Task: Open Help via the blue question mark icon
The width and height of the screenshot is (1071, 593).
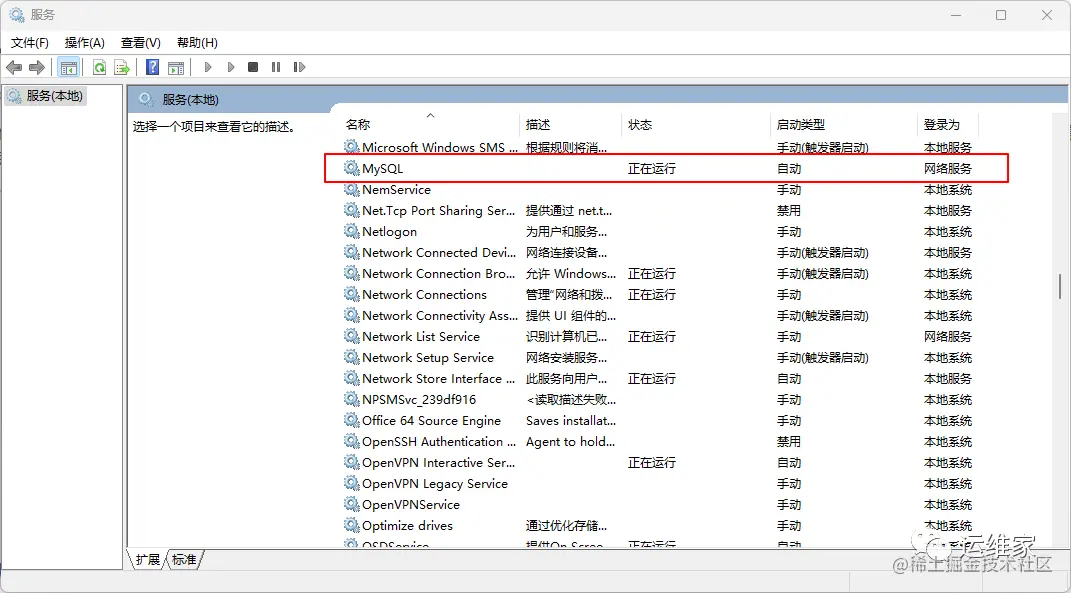Action: [153, 67]
